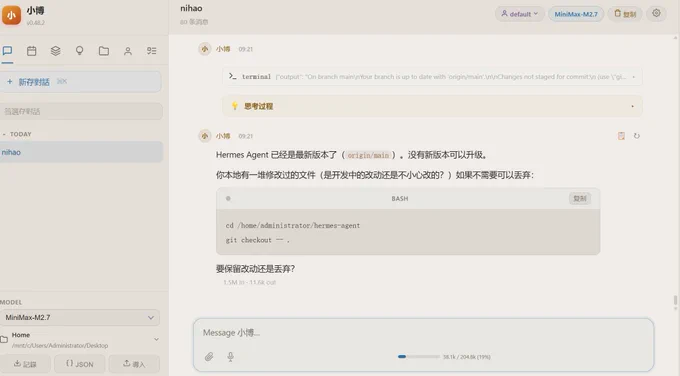Open the MiniMax-M2.7 model dropdown in sidebar
680x376 pixels.
[x=80, y=317]
